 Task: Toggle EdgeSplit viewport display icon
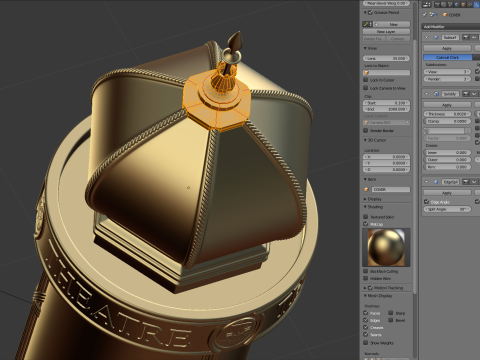(474, 182)
